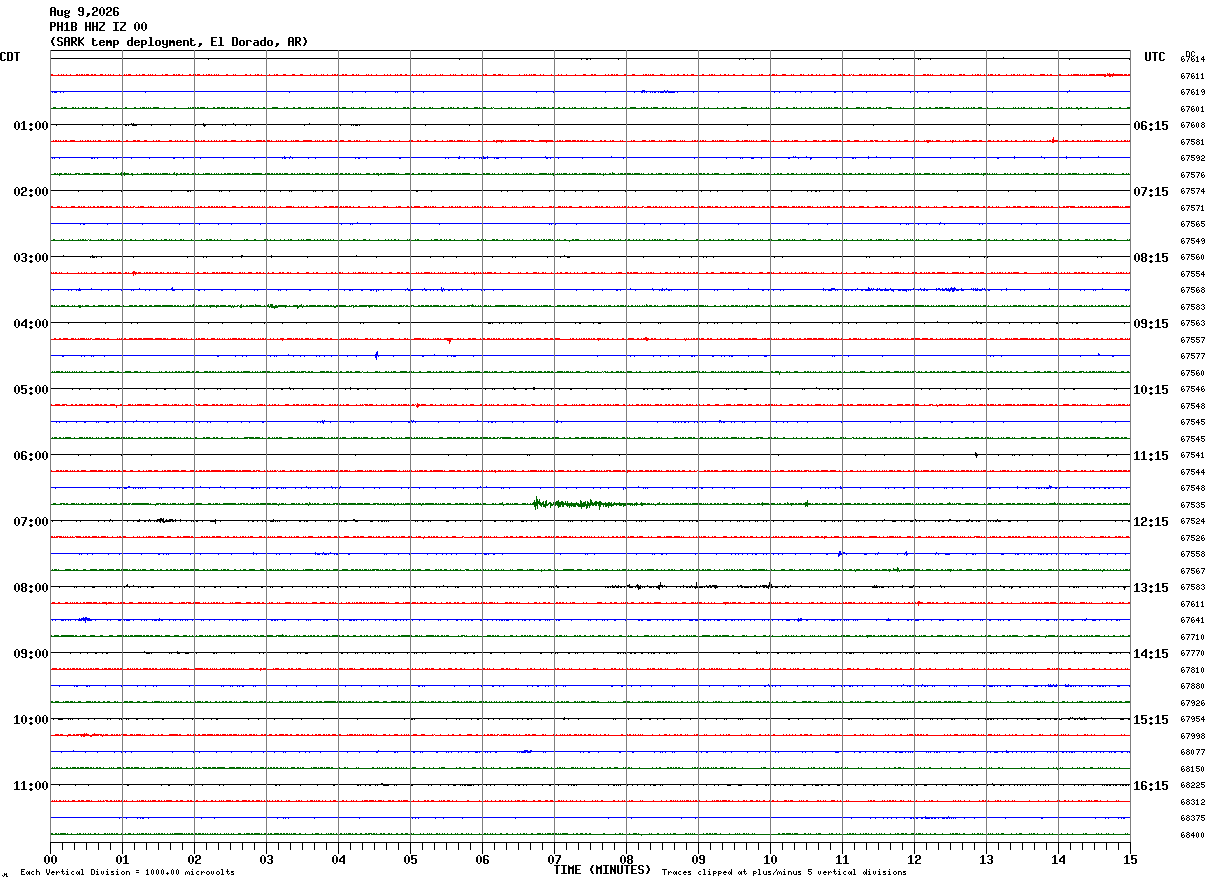Select the 15 minute axis tick label
Screen dimensions: 1210x886
coord(1130,860)
